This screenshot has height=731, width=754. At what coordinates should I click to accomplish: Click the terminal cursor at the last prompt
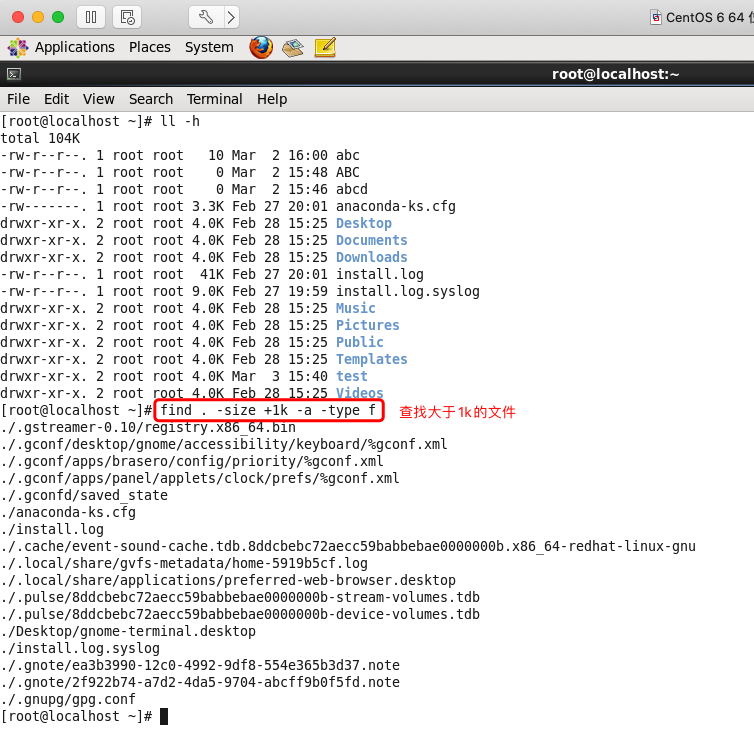point(164,717)
